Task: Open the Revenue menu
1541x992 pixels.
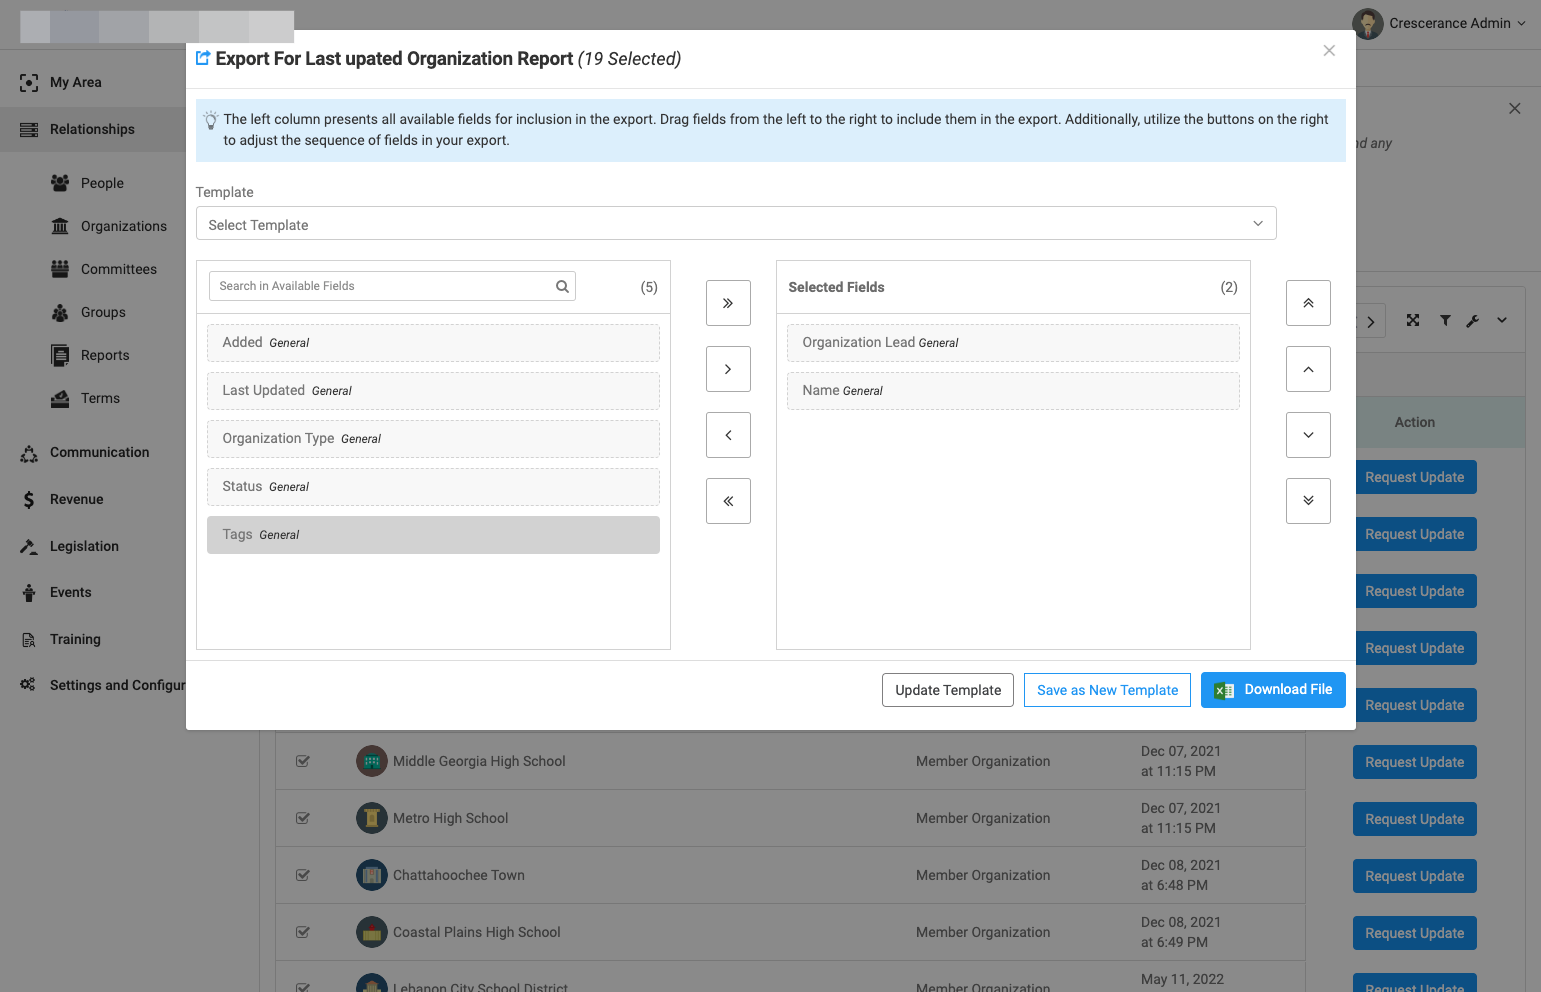Action: pos(76,499)
